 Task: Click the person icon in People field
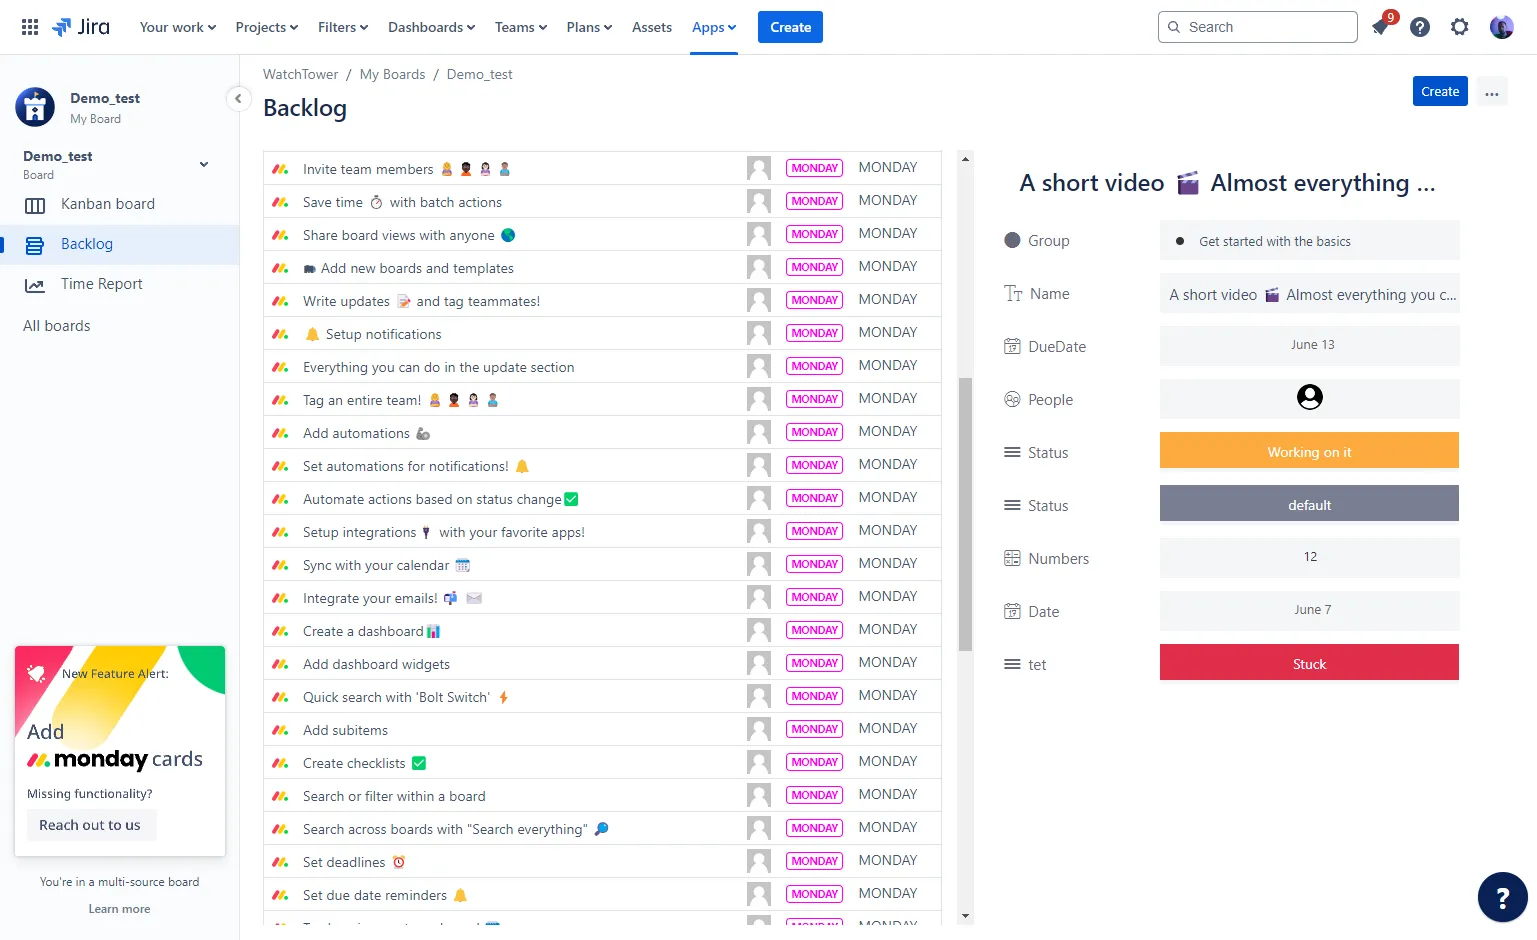pos(1310,398)
